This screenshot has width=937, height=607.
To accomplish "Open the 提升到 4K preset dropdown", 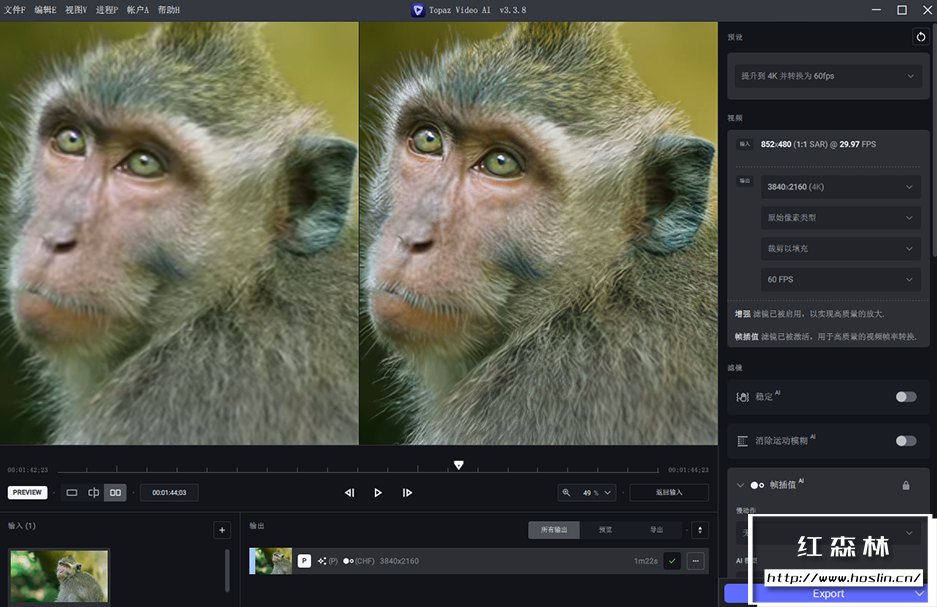I will (827, 76).
